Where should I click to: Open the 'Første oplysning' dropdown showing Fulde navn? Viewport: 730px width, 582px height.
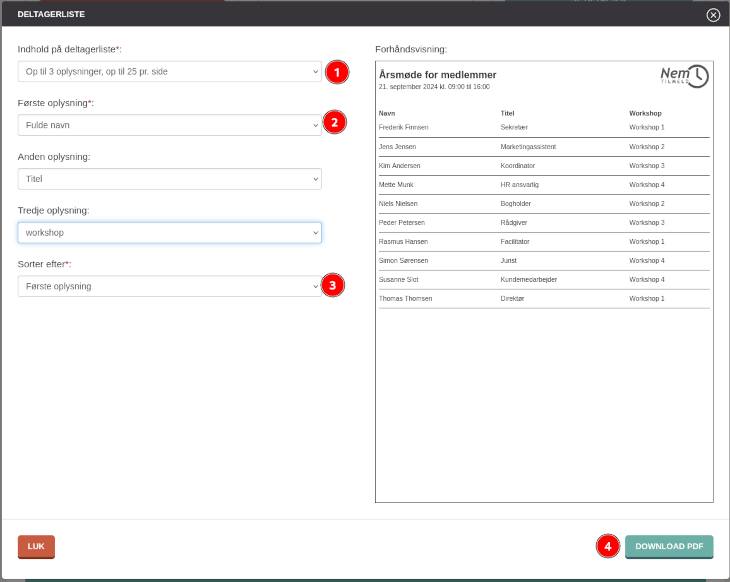pos(169,125)
